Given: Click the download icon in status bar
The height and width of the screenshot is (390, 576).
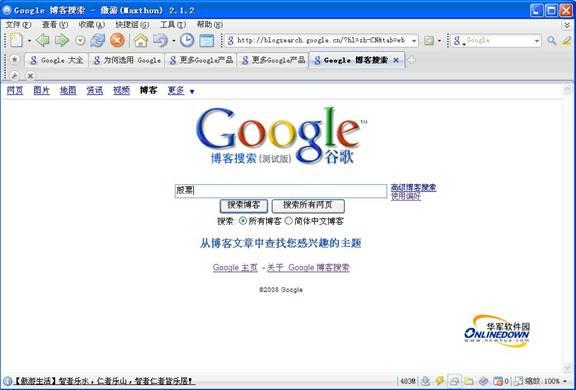Looking at the screenshot, I should [x=425, y=381].
